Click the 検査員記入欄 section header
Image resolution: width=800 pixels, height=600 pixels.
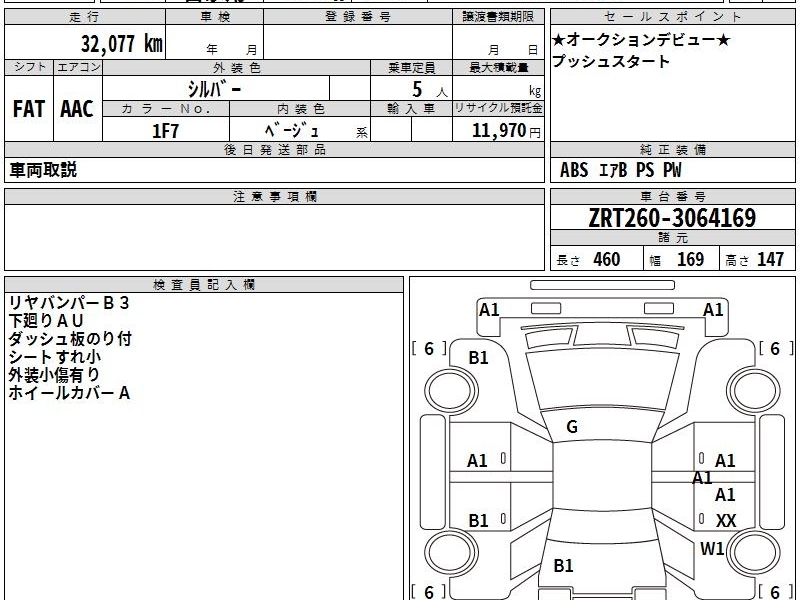[x=204, y=285]
